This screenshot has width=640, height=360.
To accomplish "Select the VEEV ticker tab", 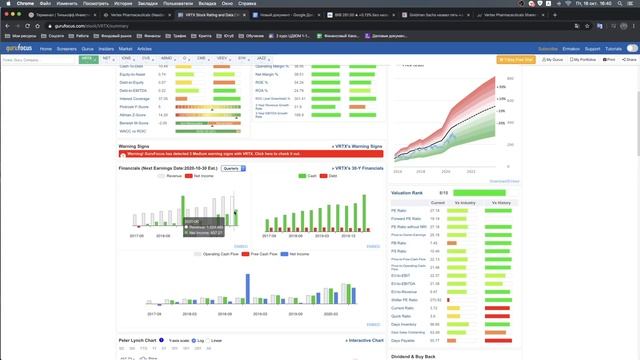I will 224,59.
